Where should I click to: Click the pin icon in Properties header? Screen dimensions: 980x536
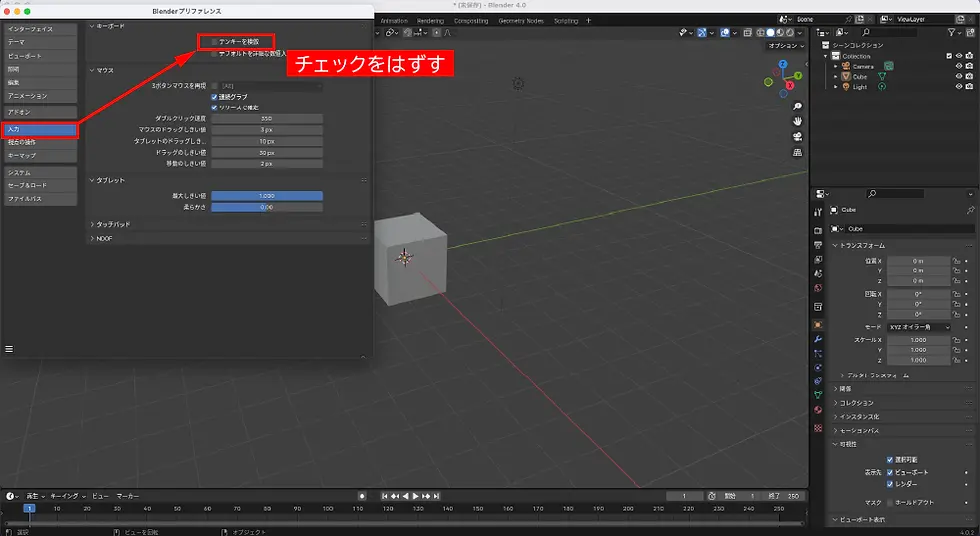[x=970, y=210]
